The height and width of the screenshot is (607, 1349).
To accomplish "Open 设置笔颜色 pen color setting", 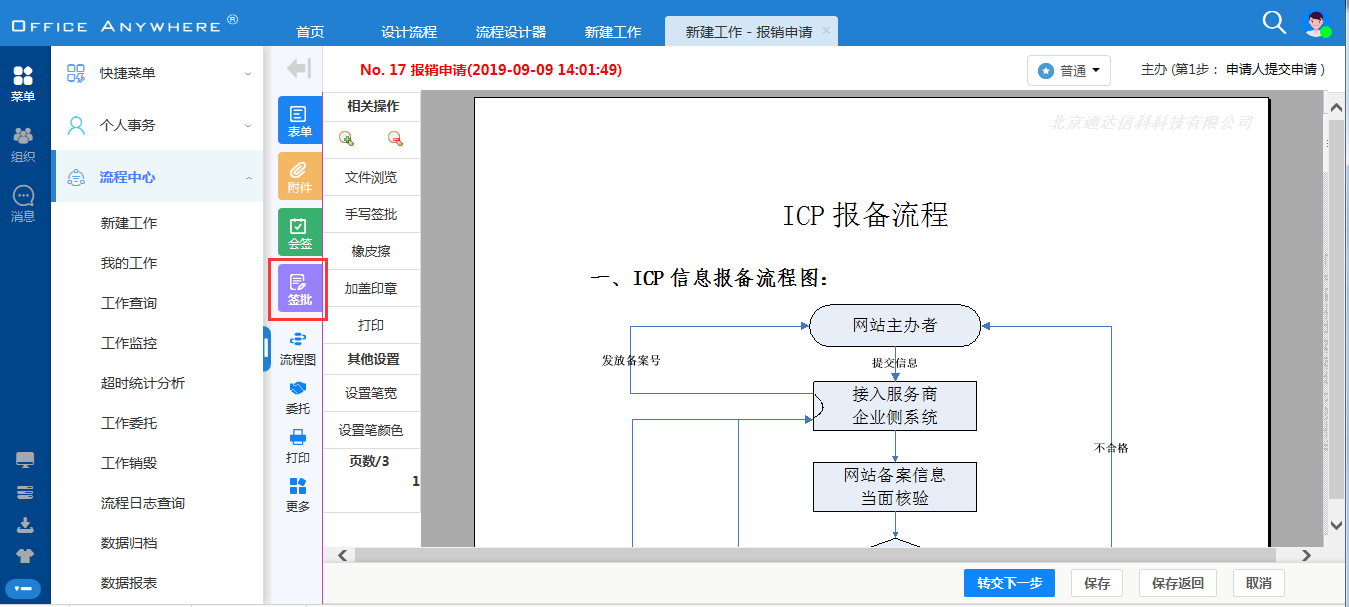I will pos(371,430).
